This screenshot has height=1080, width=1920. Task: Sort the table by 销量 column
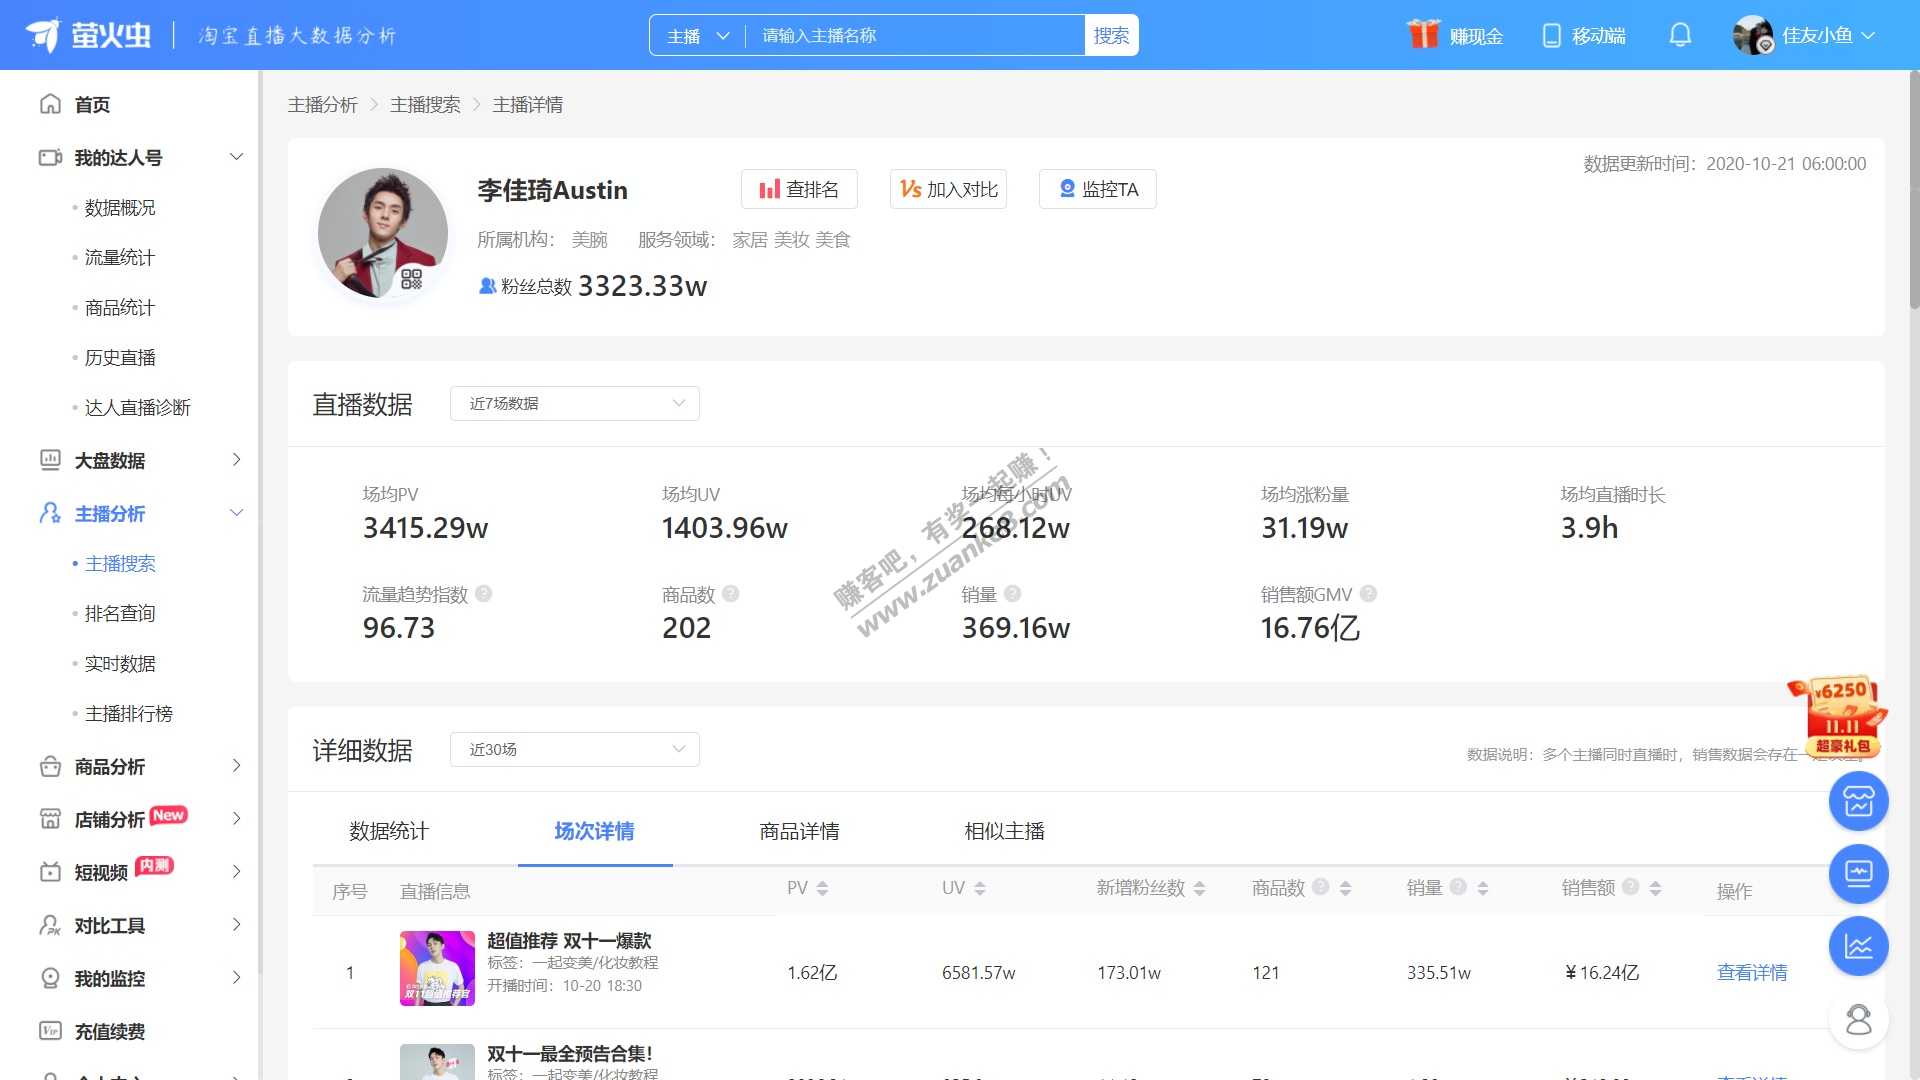point(1483,888)
